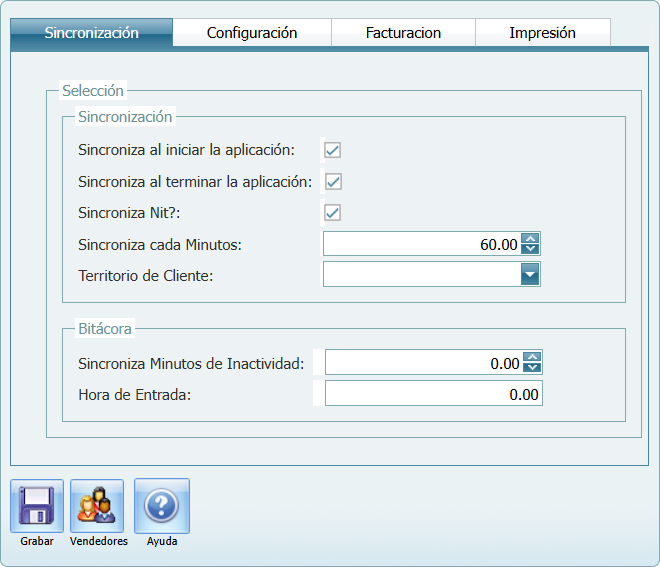Click the 'Territorio de Cliente:' label
Viewport: 660px width, 567px height.
(x=146, y=276)
